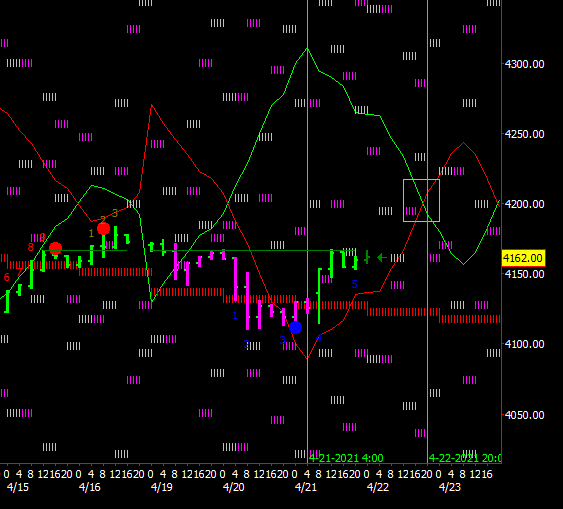Click the 4100.00 price axis label
The height and width of the screenshot is (509, 563).
pyautogui.click(x=525, y=344)
